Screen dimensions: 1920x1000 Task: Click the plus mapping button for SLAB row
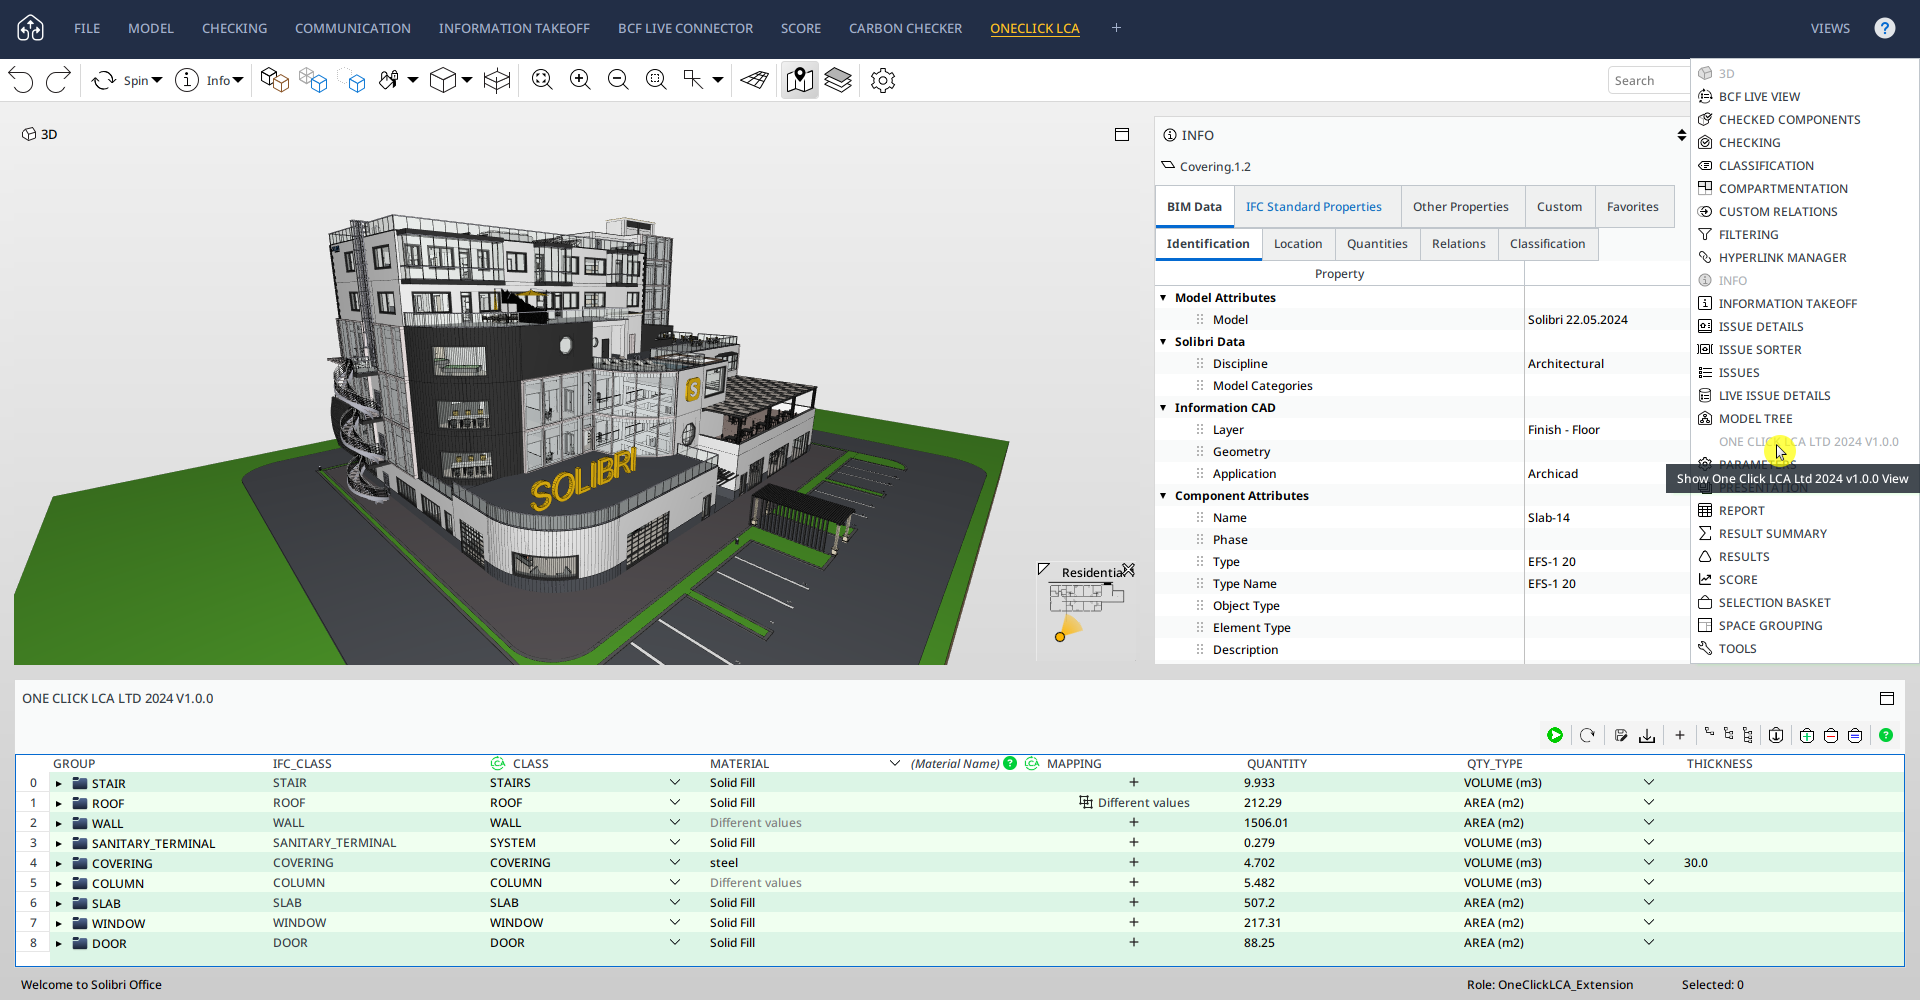1133,903
